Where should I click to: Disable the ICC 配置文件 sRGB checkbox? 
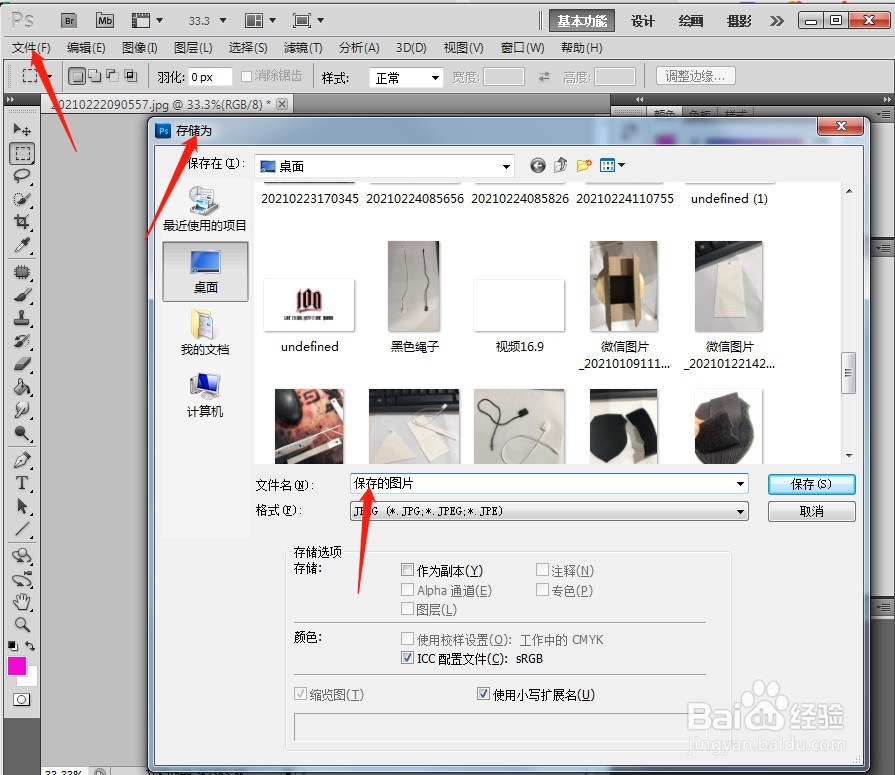pyautogui.click(x=405, y=658)
